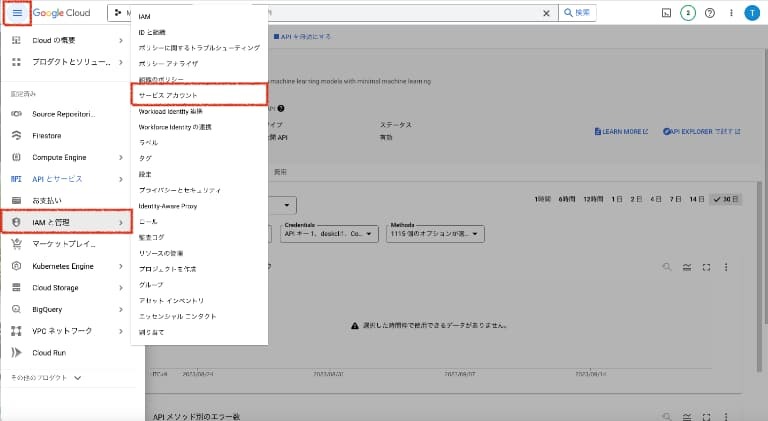
Task: Select the 7日 time range option
Action: coord(675,200)
